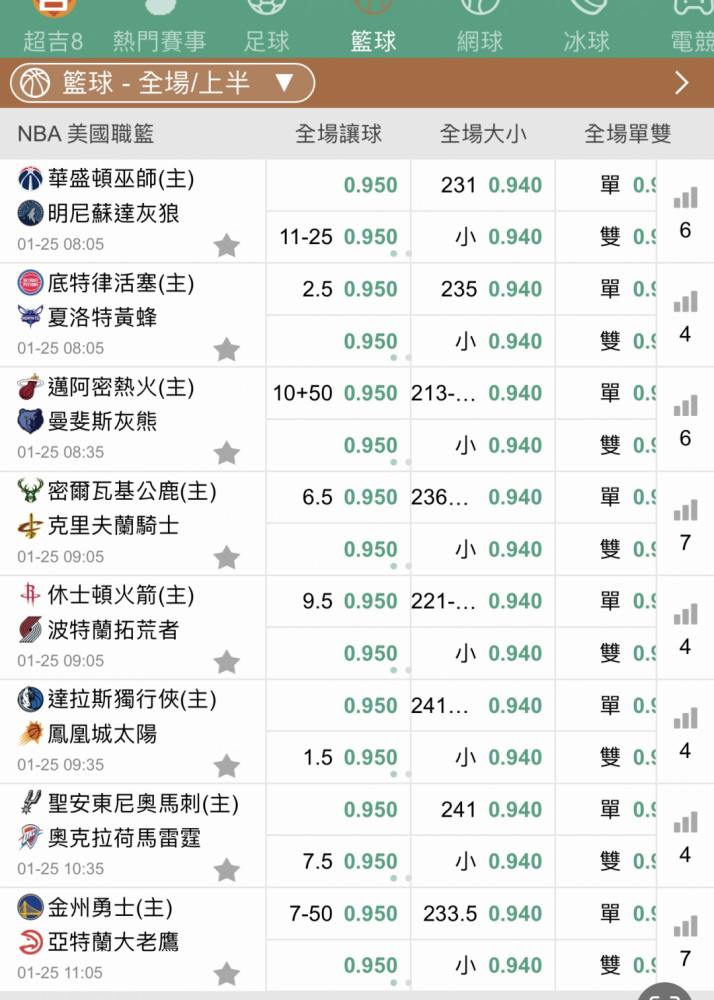Expand the 籃球 - 全場/上半 dropdown
Viewport: 714px width, 1000px height.
coord(163,83)
